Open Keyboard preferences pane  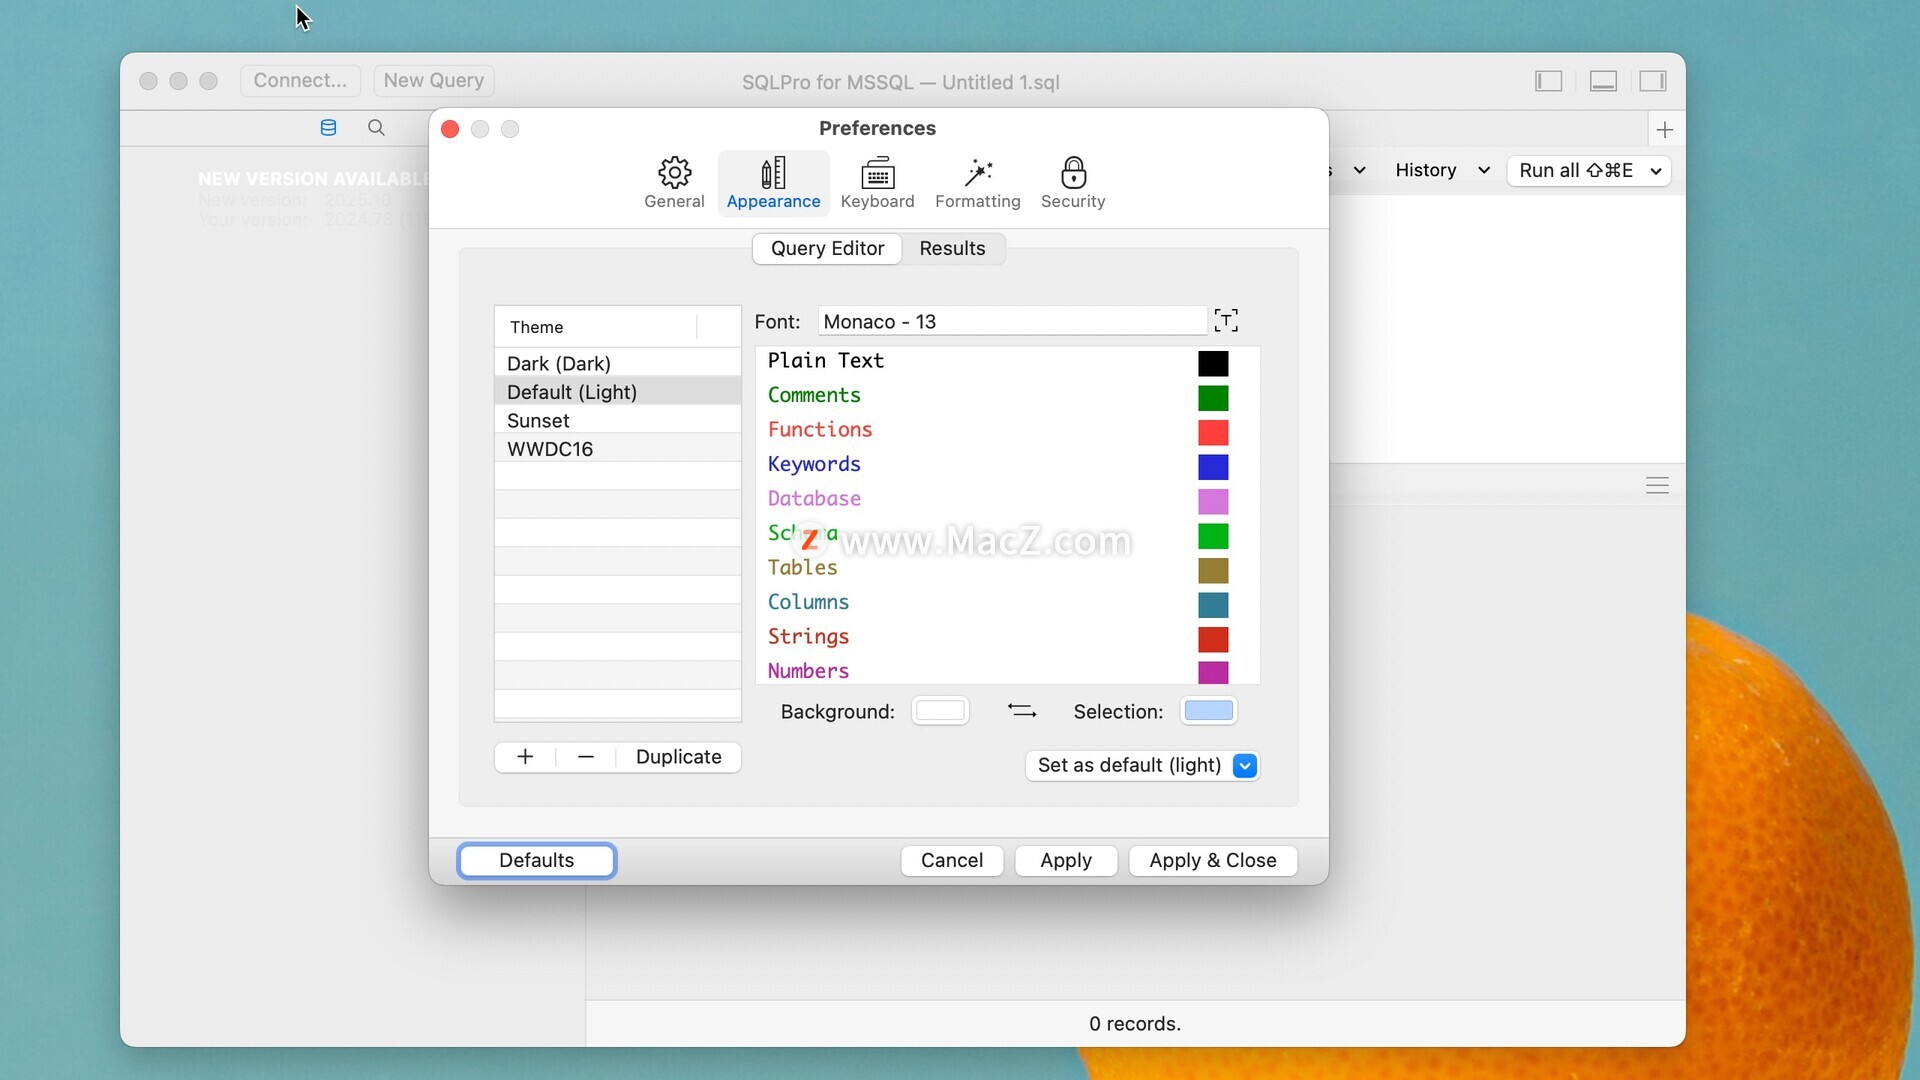pyautogui.click(x=877, y=183)
